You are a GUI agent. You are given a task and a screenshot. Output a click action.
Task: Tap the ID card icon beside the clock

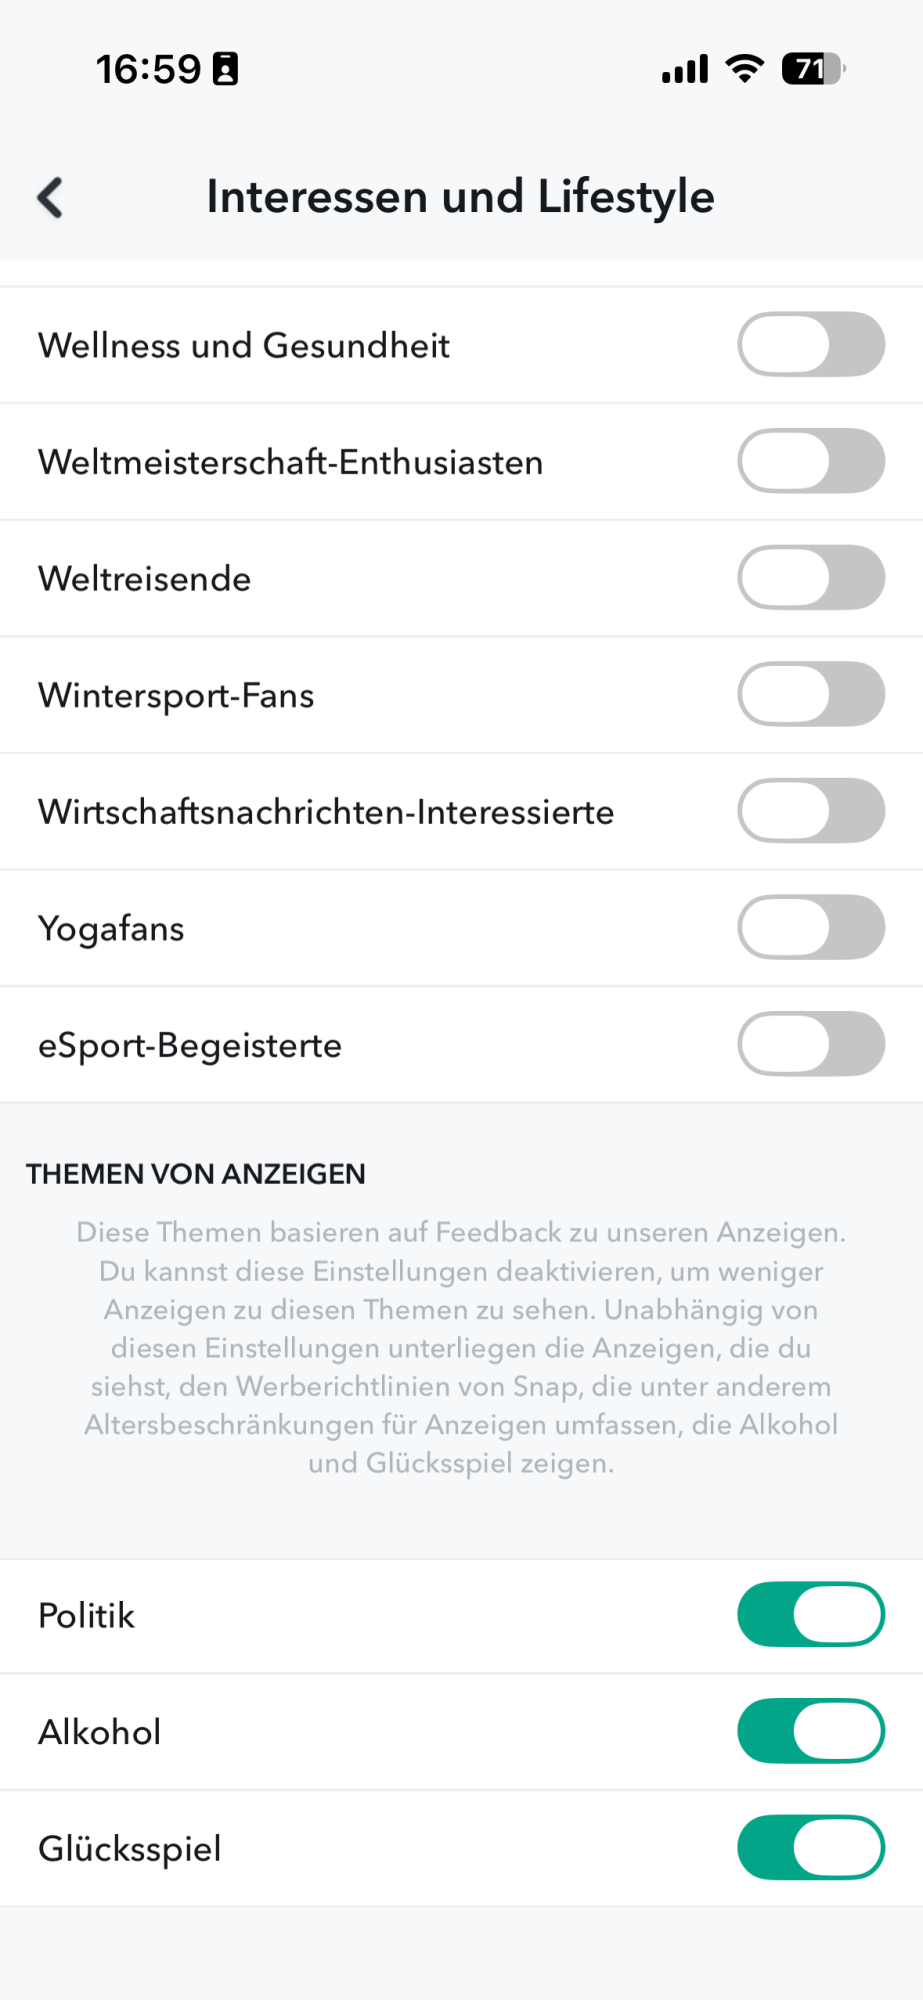226,69
